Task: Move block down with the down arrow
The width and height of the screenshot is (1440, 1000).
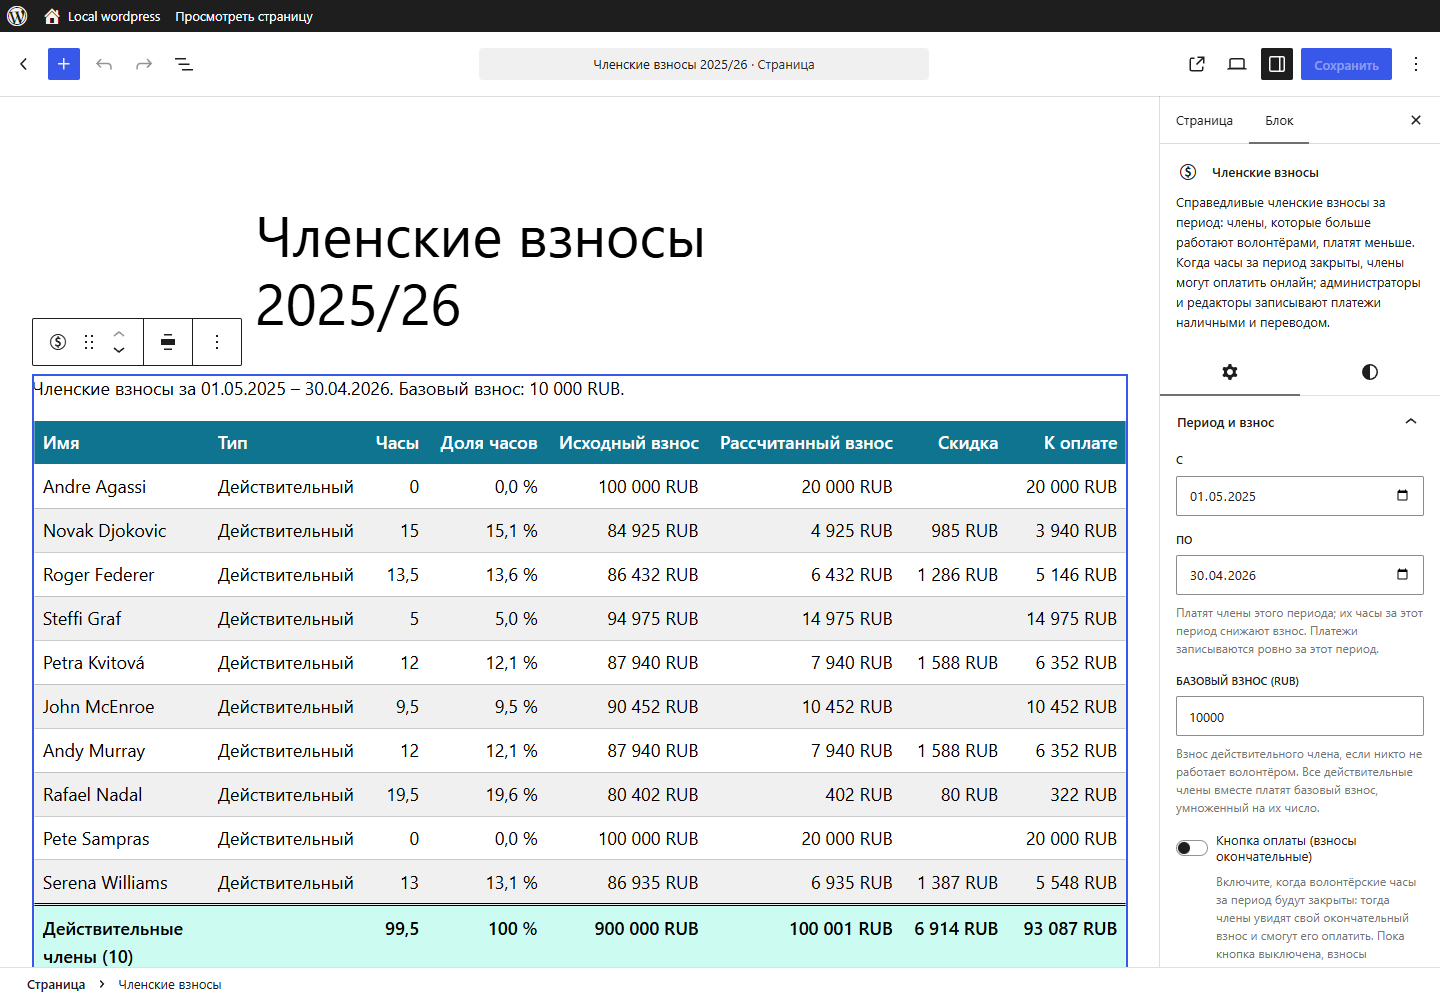Action: tap(119, 351)
